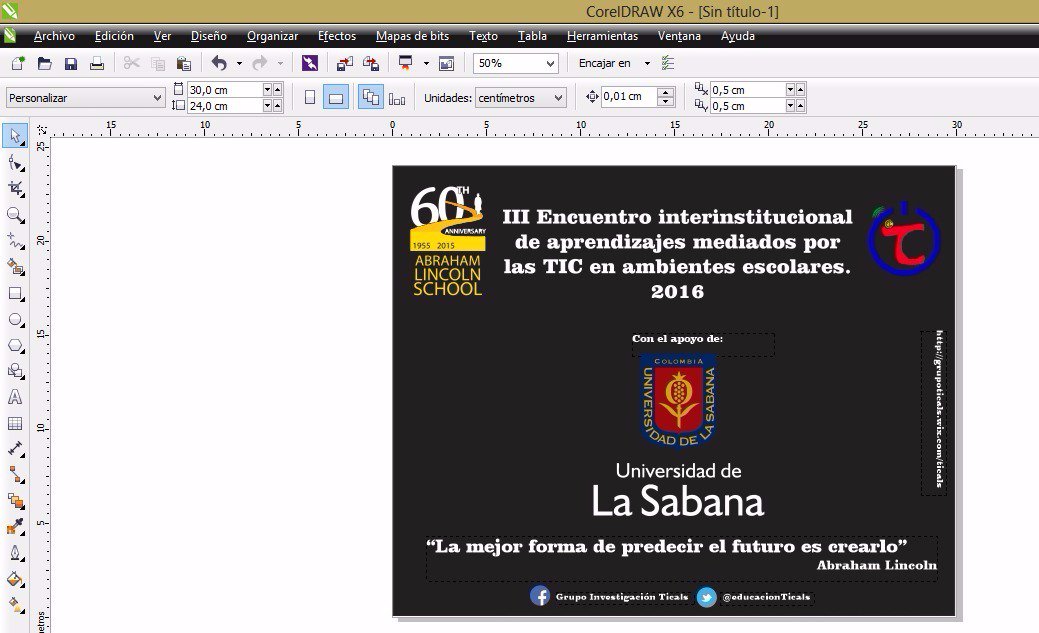1039x633 pixels.
Task: Select the Fill bucket tool
Action: (x=15, y=579)
